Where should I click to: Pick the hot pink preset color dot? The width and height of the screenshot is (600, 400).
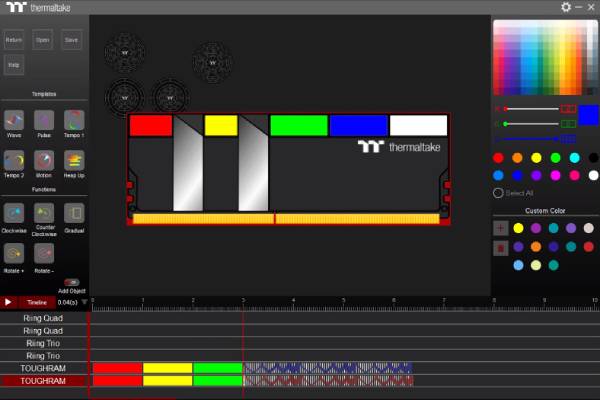(x=574, y=175)
